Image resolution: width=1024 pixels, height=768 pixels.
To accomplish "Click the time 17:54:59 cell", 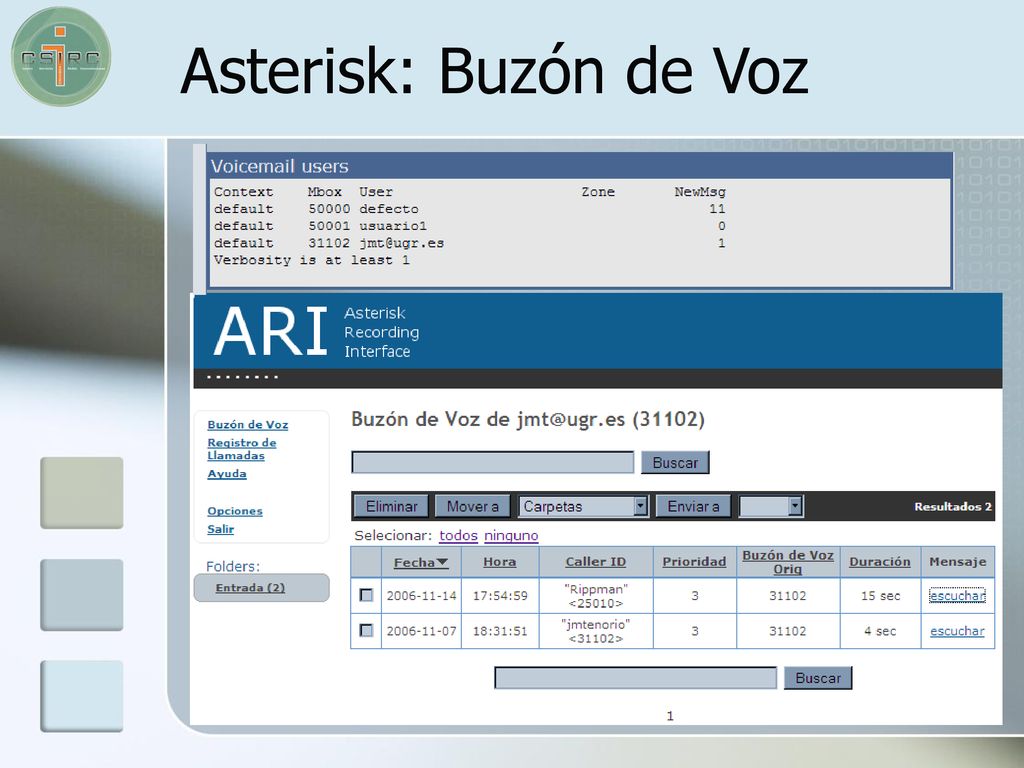I will tap(500, 596).
